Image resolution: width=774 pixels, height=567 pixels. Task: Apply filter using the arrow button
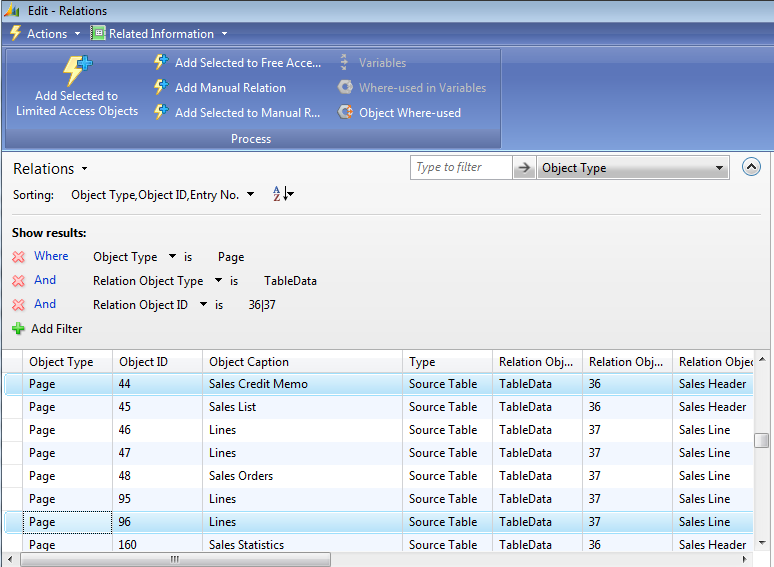[524, 168]
